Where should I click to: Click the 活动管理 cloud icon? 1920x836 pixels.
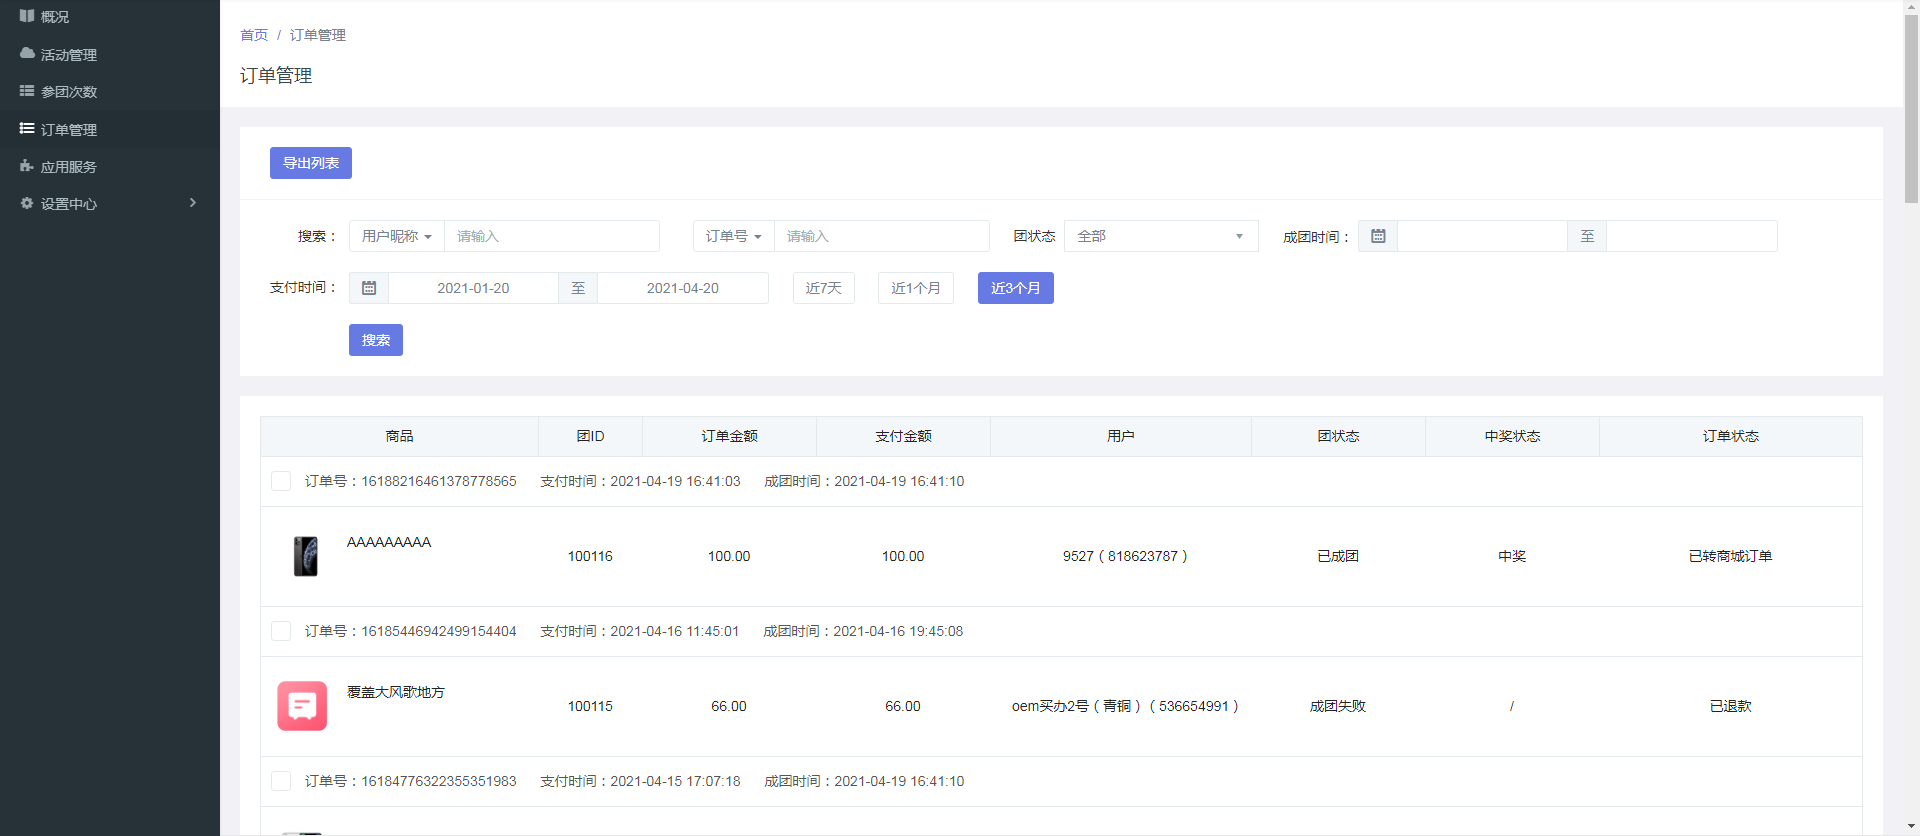click(x=27, y=54)
